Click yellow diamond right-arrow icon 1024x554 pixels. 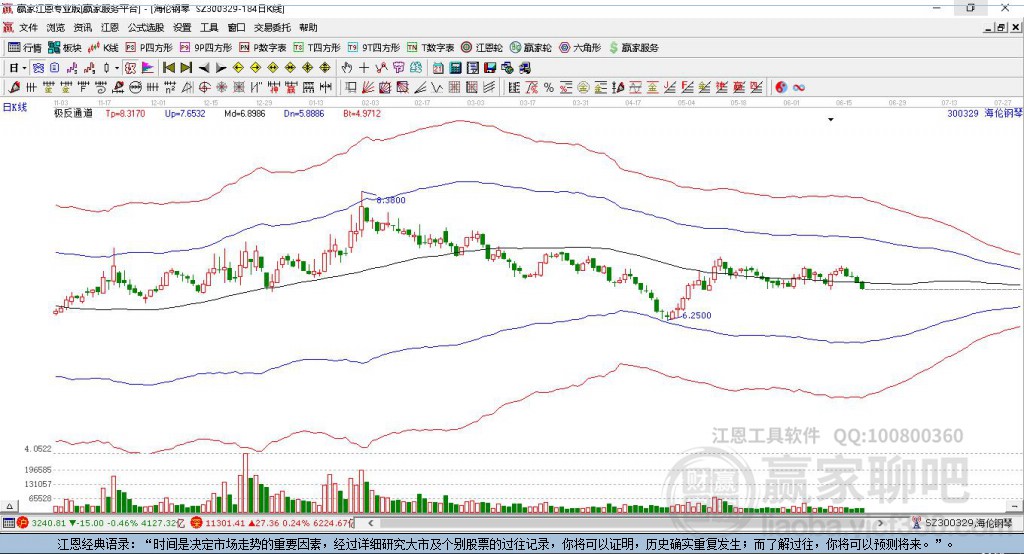pyautogui.click(x=255, y=68)
